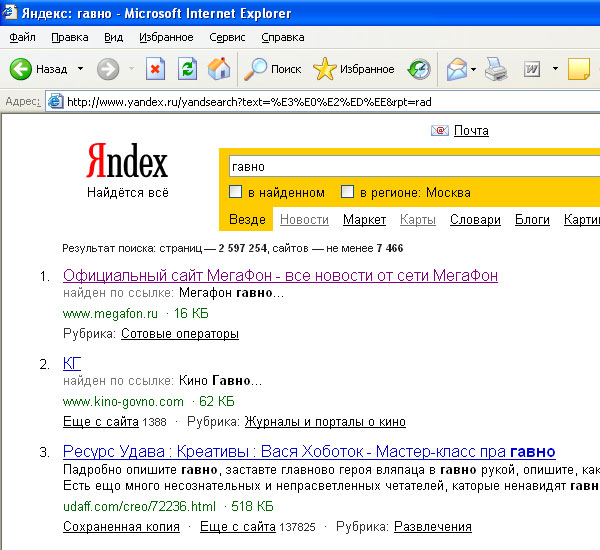Switch to the Словари tab
The image size is (600, 550).
475,220
